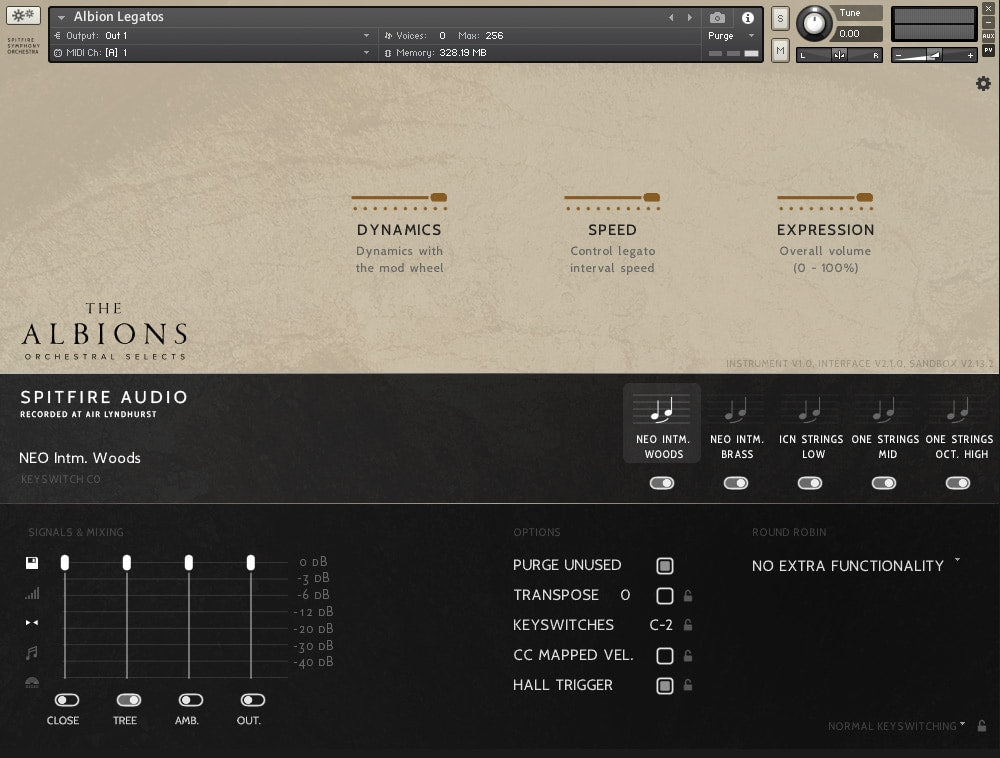This screenshot has height=758, width=1000.
Task: Open the instrument info icon
Action: [x=747, y=18]
